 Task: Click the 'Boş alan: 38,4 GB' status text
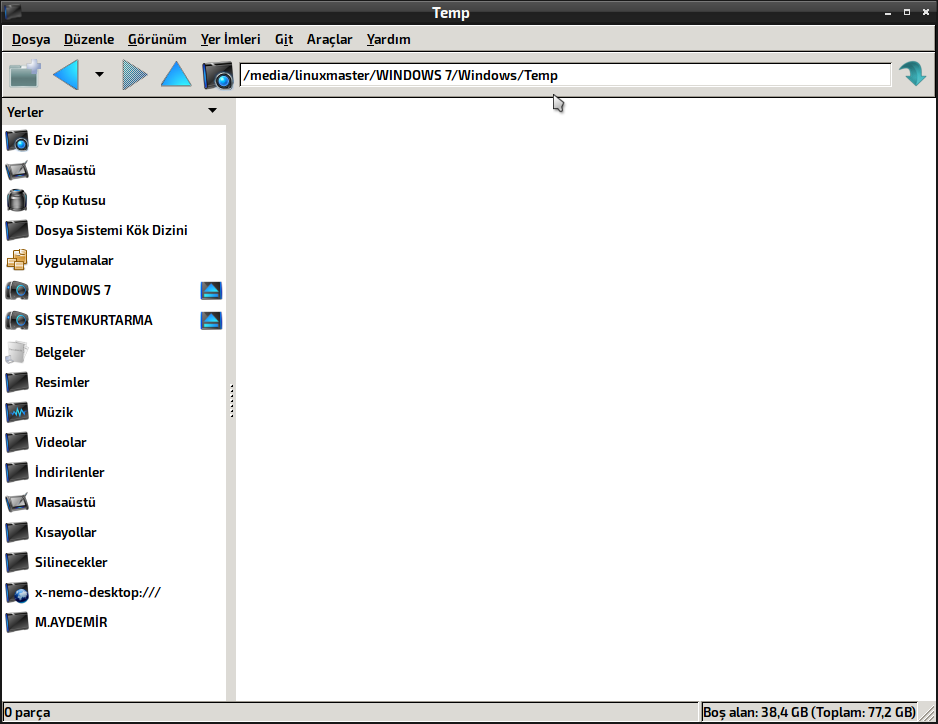809,713
